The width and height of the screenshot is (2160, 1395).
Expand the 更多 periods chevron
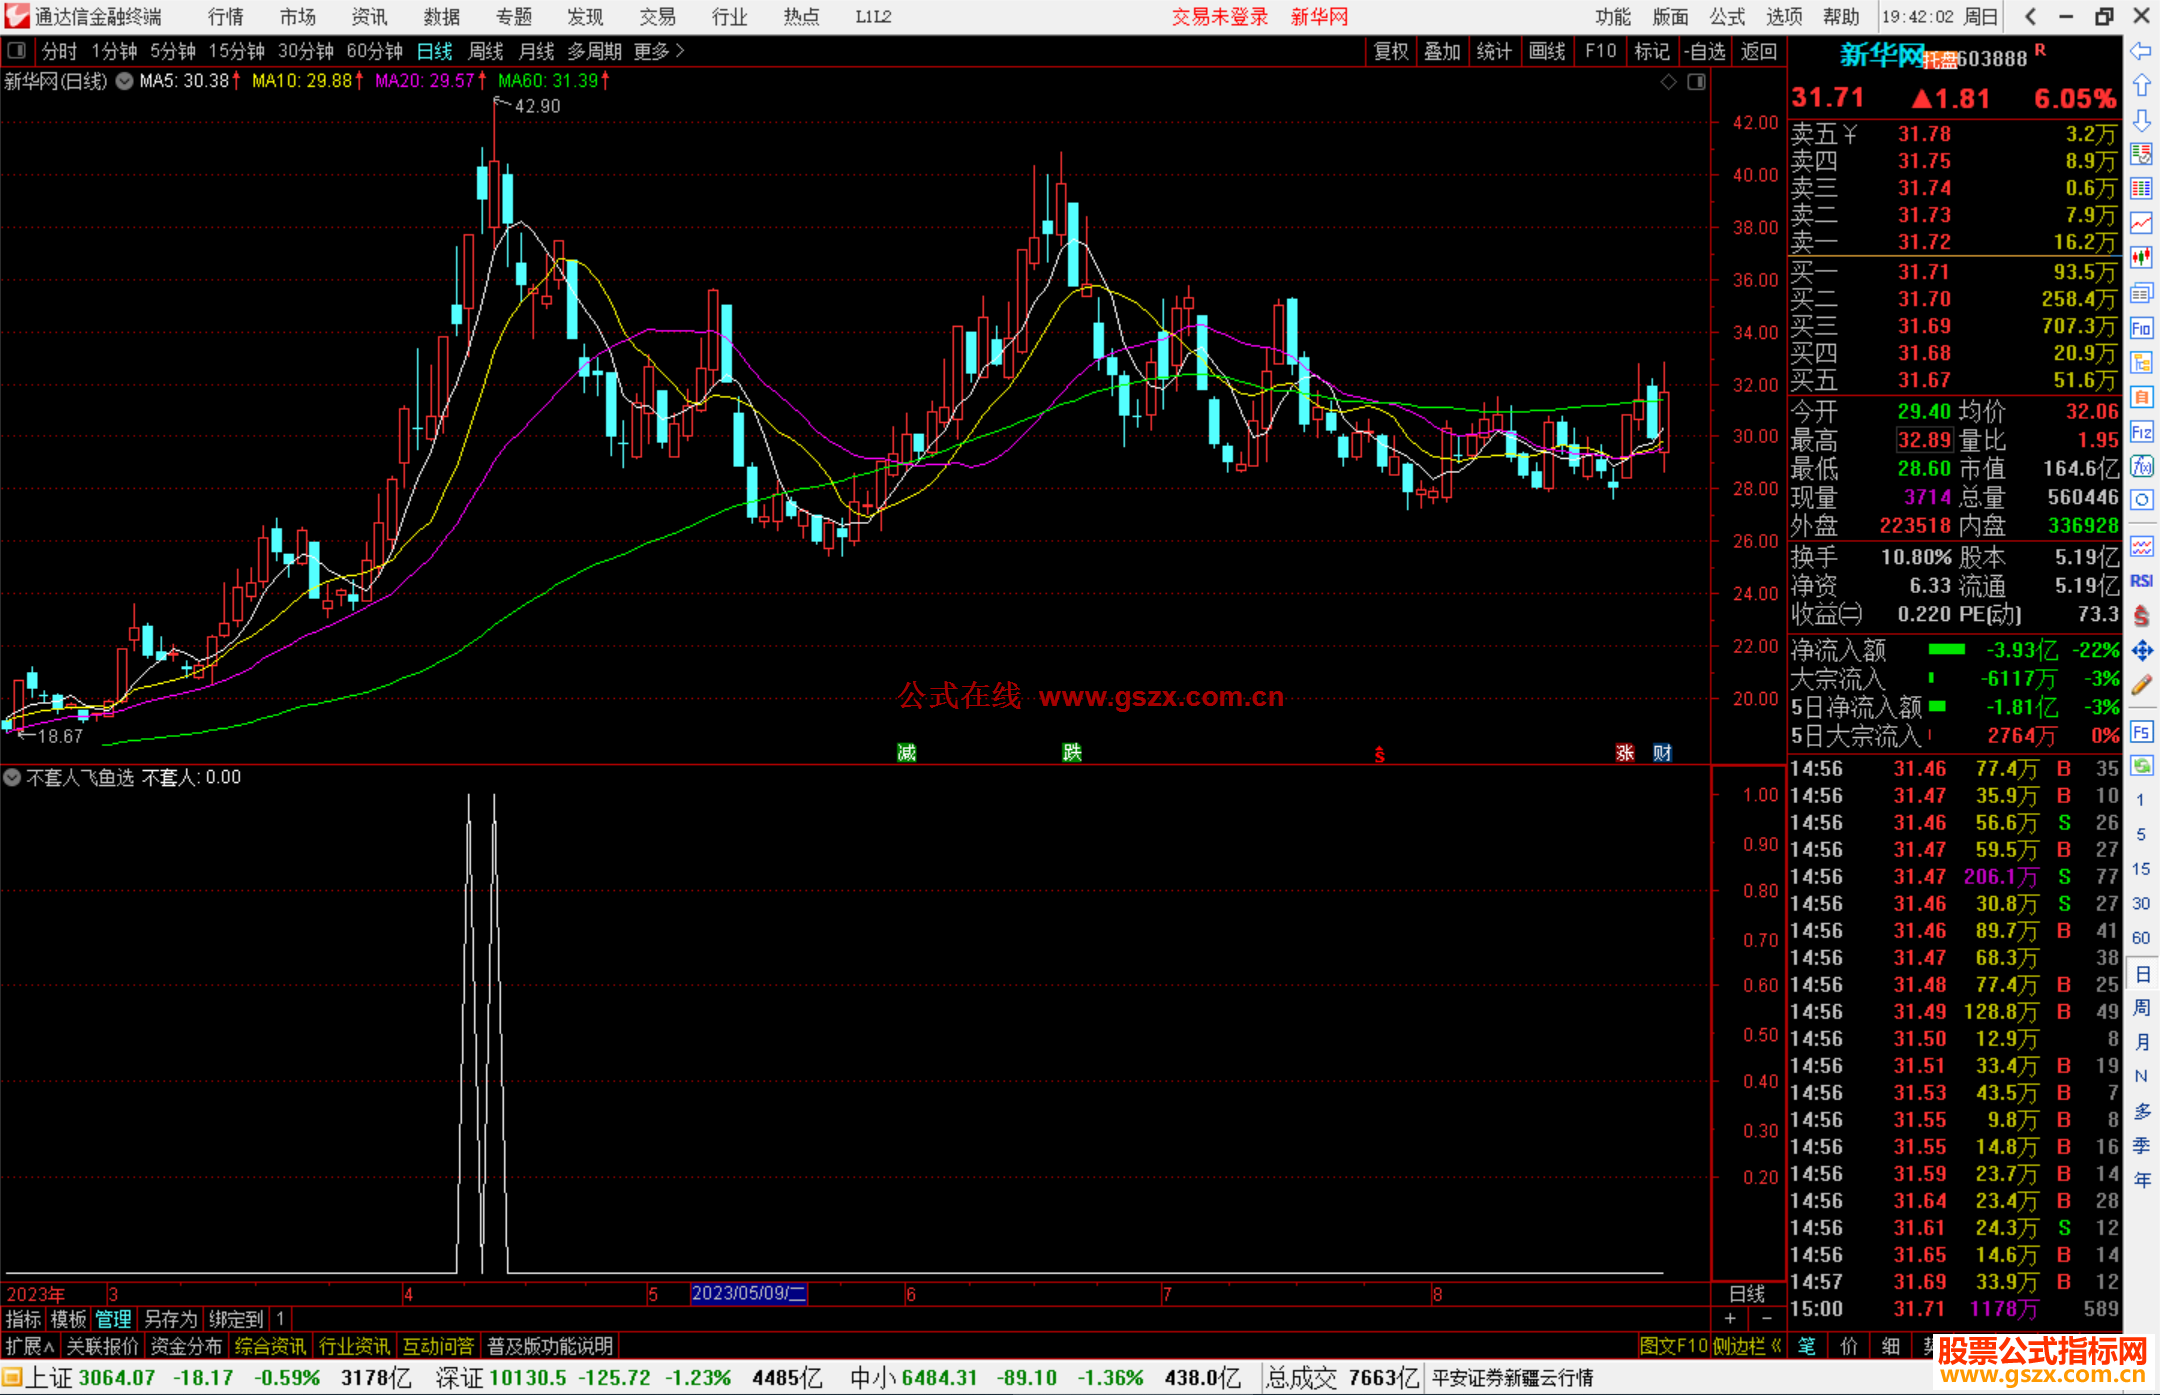click(x=681, y=51)
